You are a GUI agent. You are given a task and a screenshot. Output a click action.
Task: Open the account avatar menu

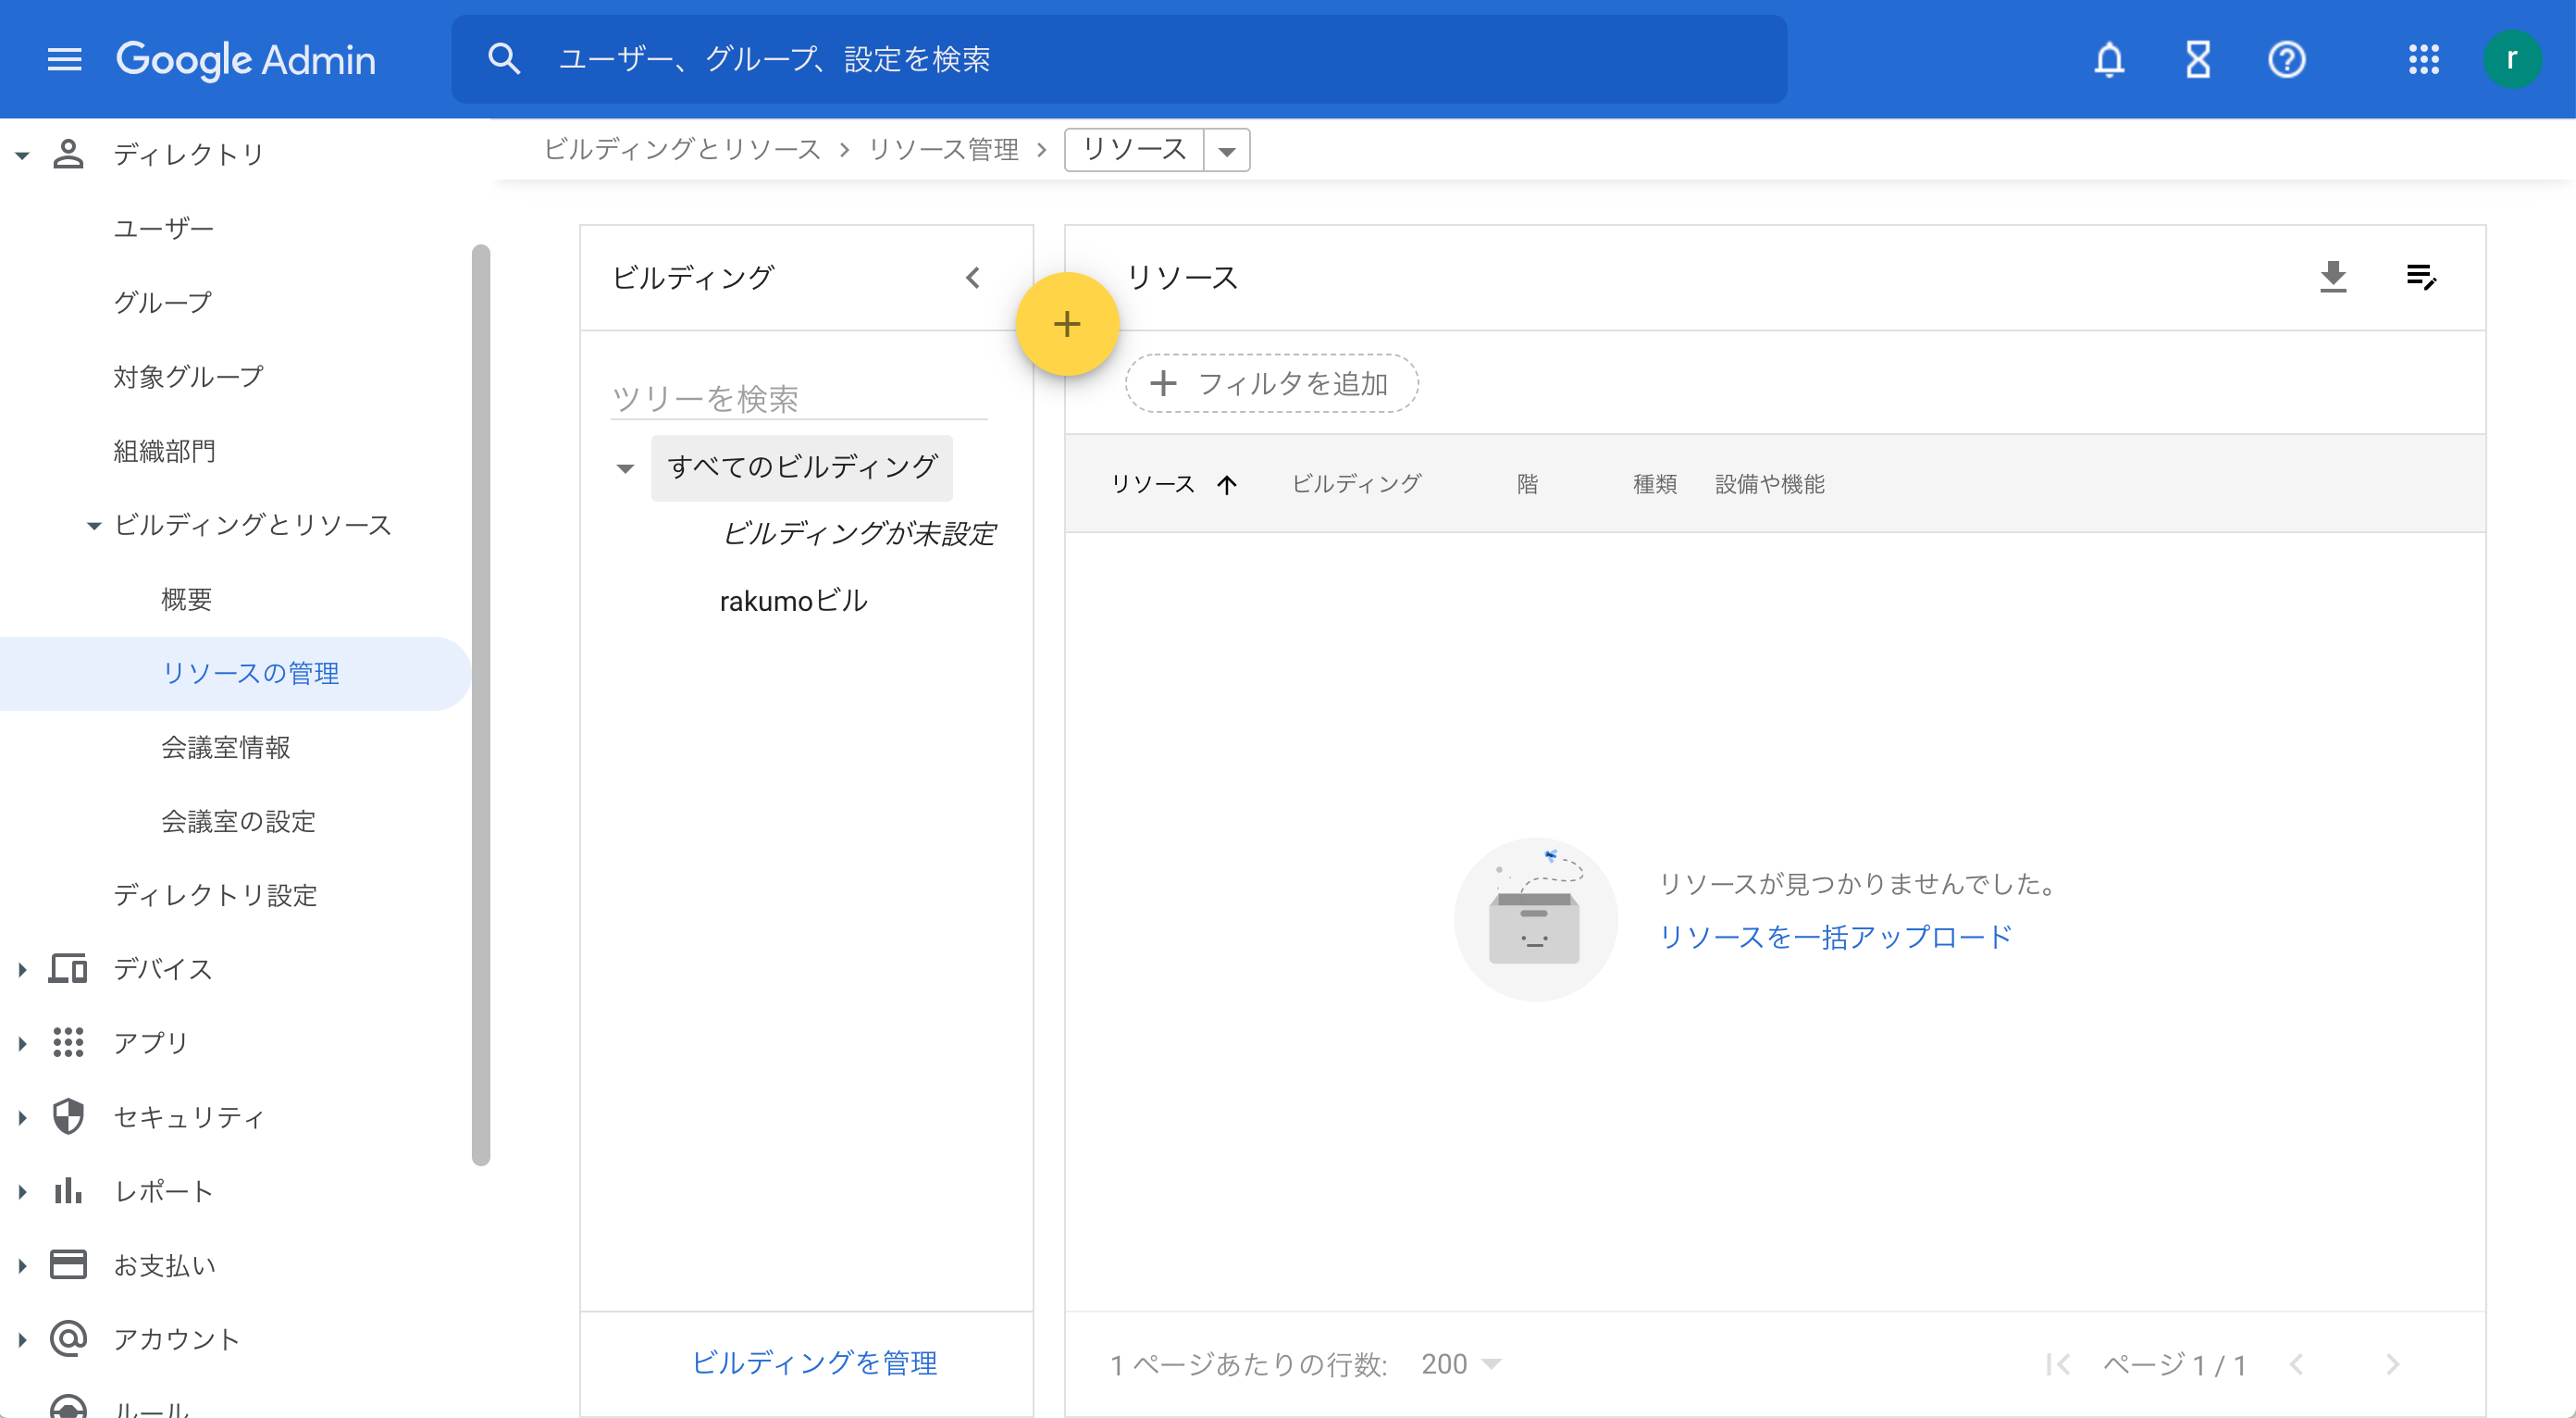(2511, 60)
